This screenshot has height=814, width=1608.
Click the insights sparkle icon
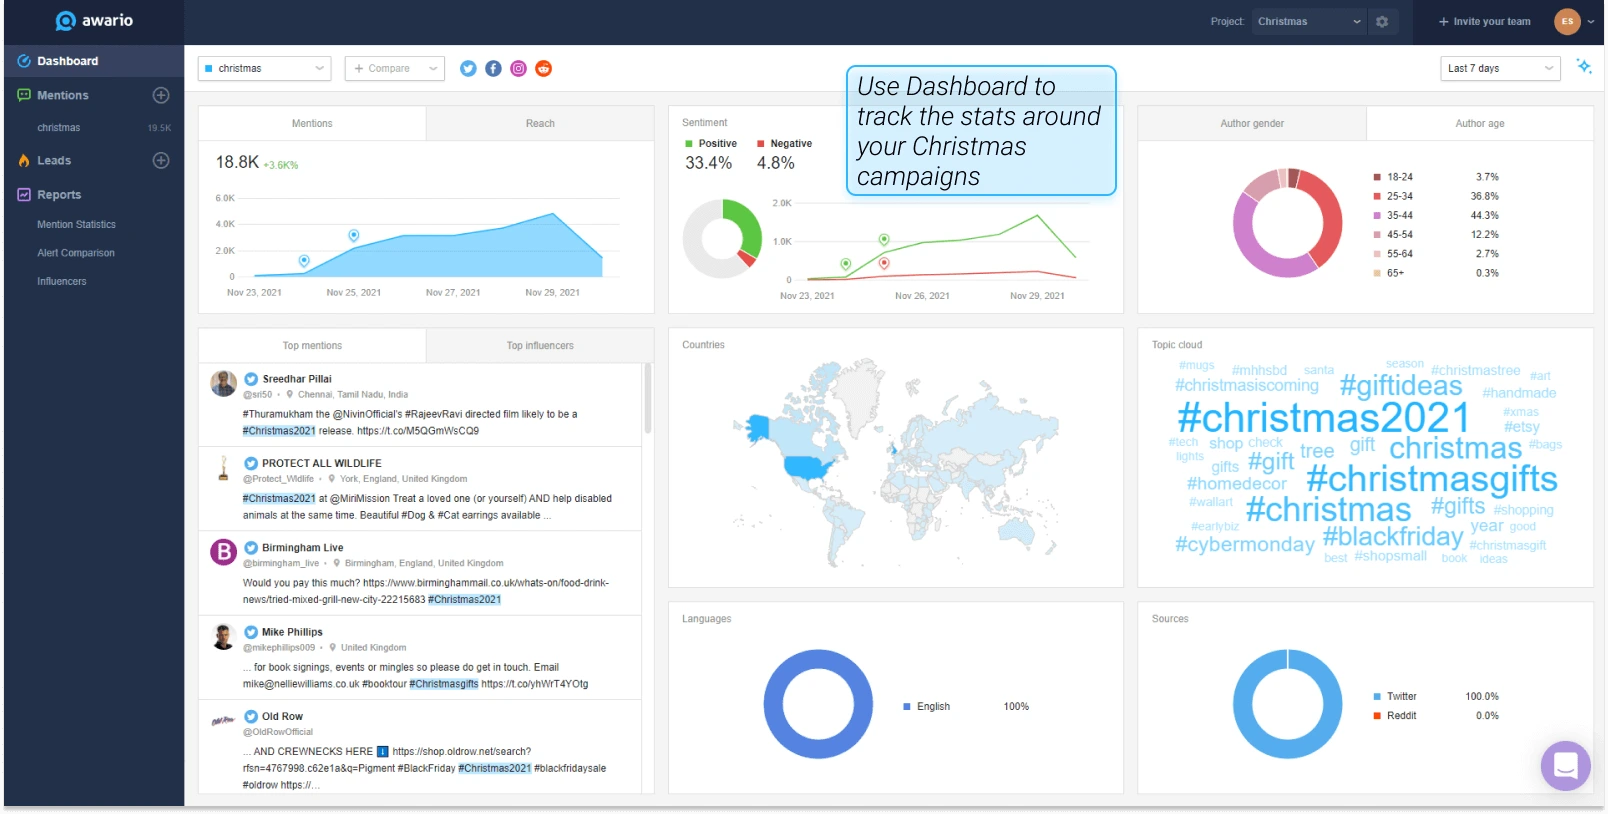click(1584, 66)
